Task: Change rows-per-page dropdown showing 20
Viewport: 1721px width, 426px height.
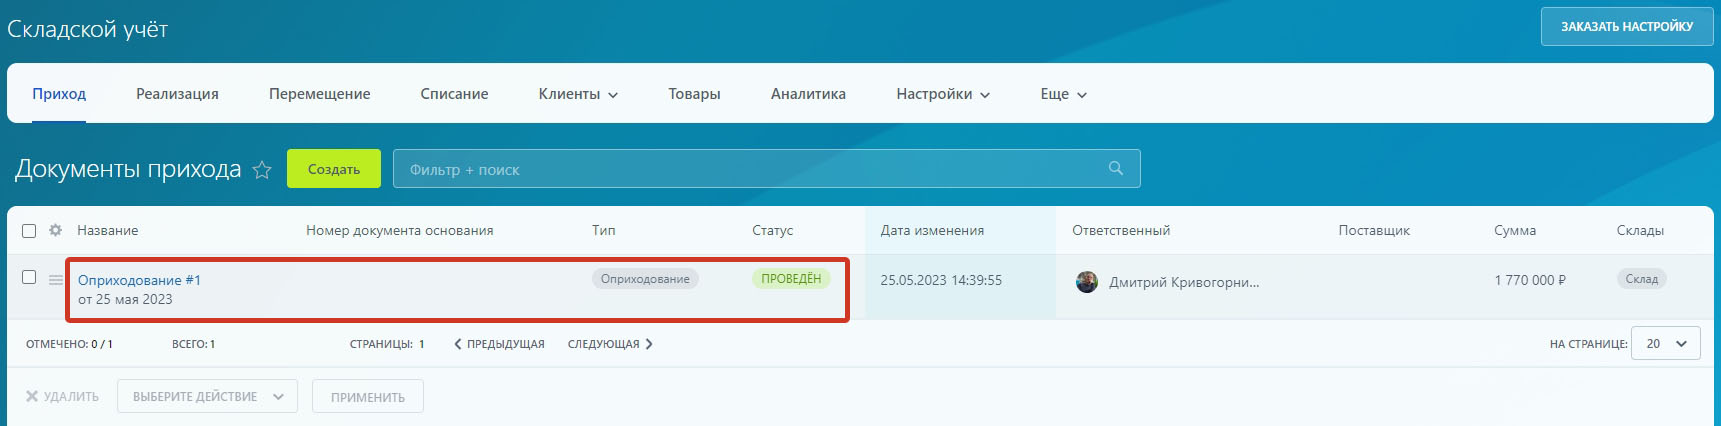Action: (1665, 343)
